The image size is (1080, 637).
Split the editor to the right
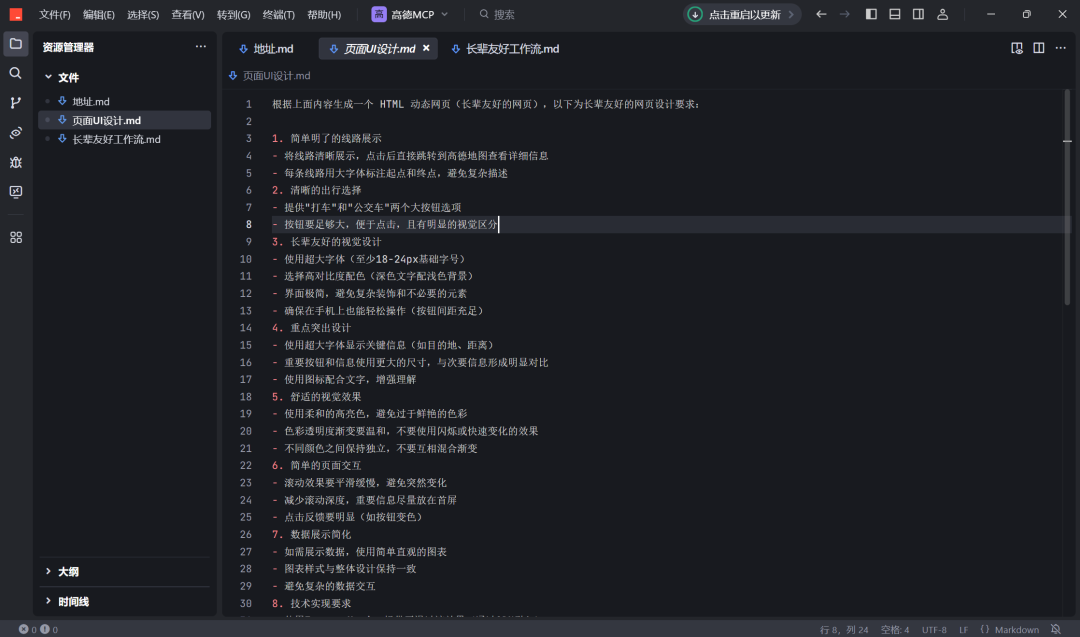pos(1039,48)
